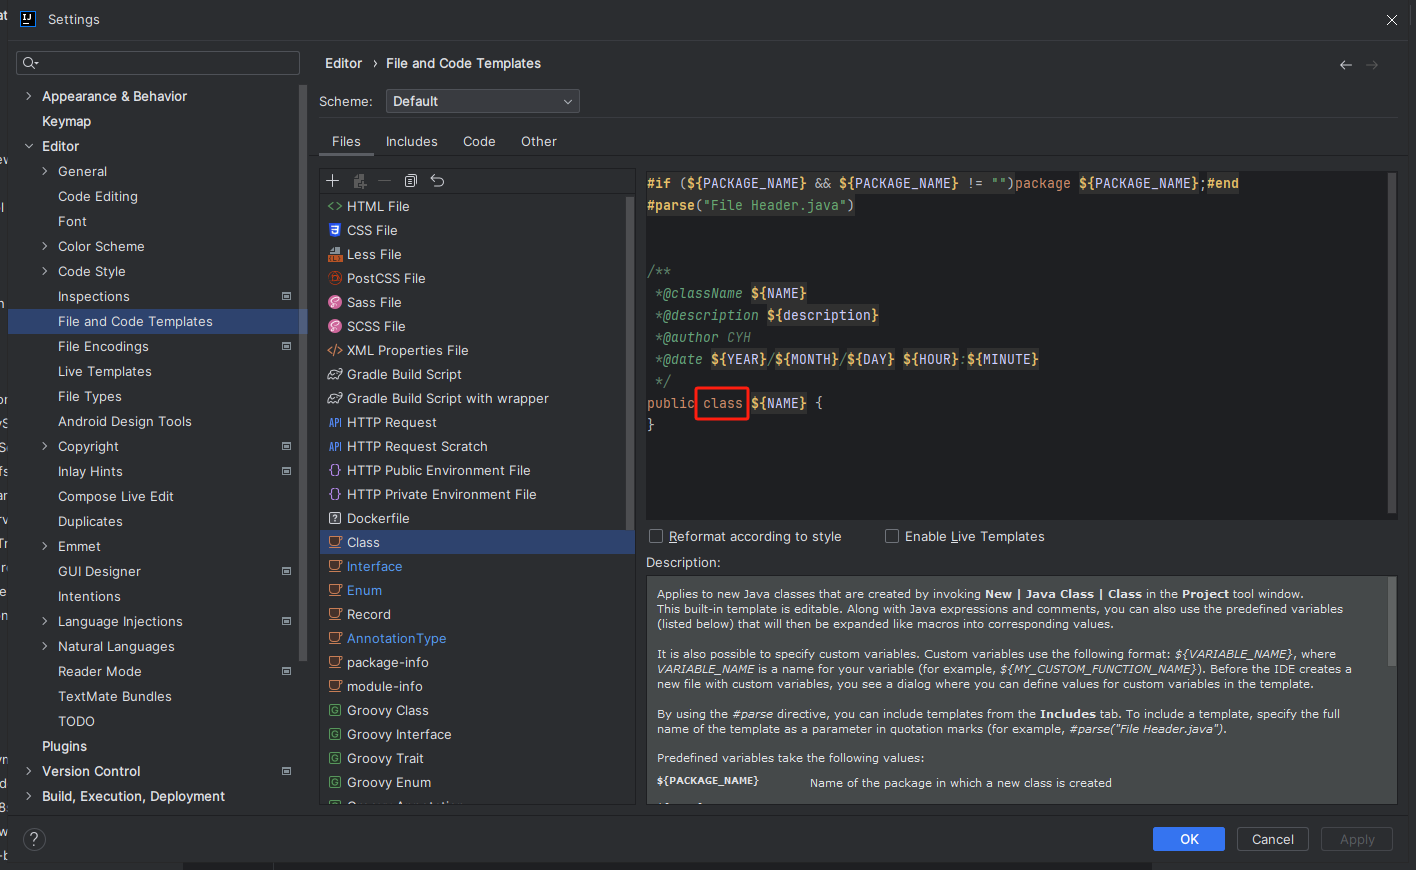Screen dimensions: 1416x870
Task: Click the description panel scrollbar
Action: point(1391,620)
